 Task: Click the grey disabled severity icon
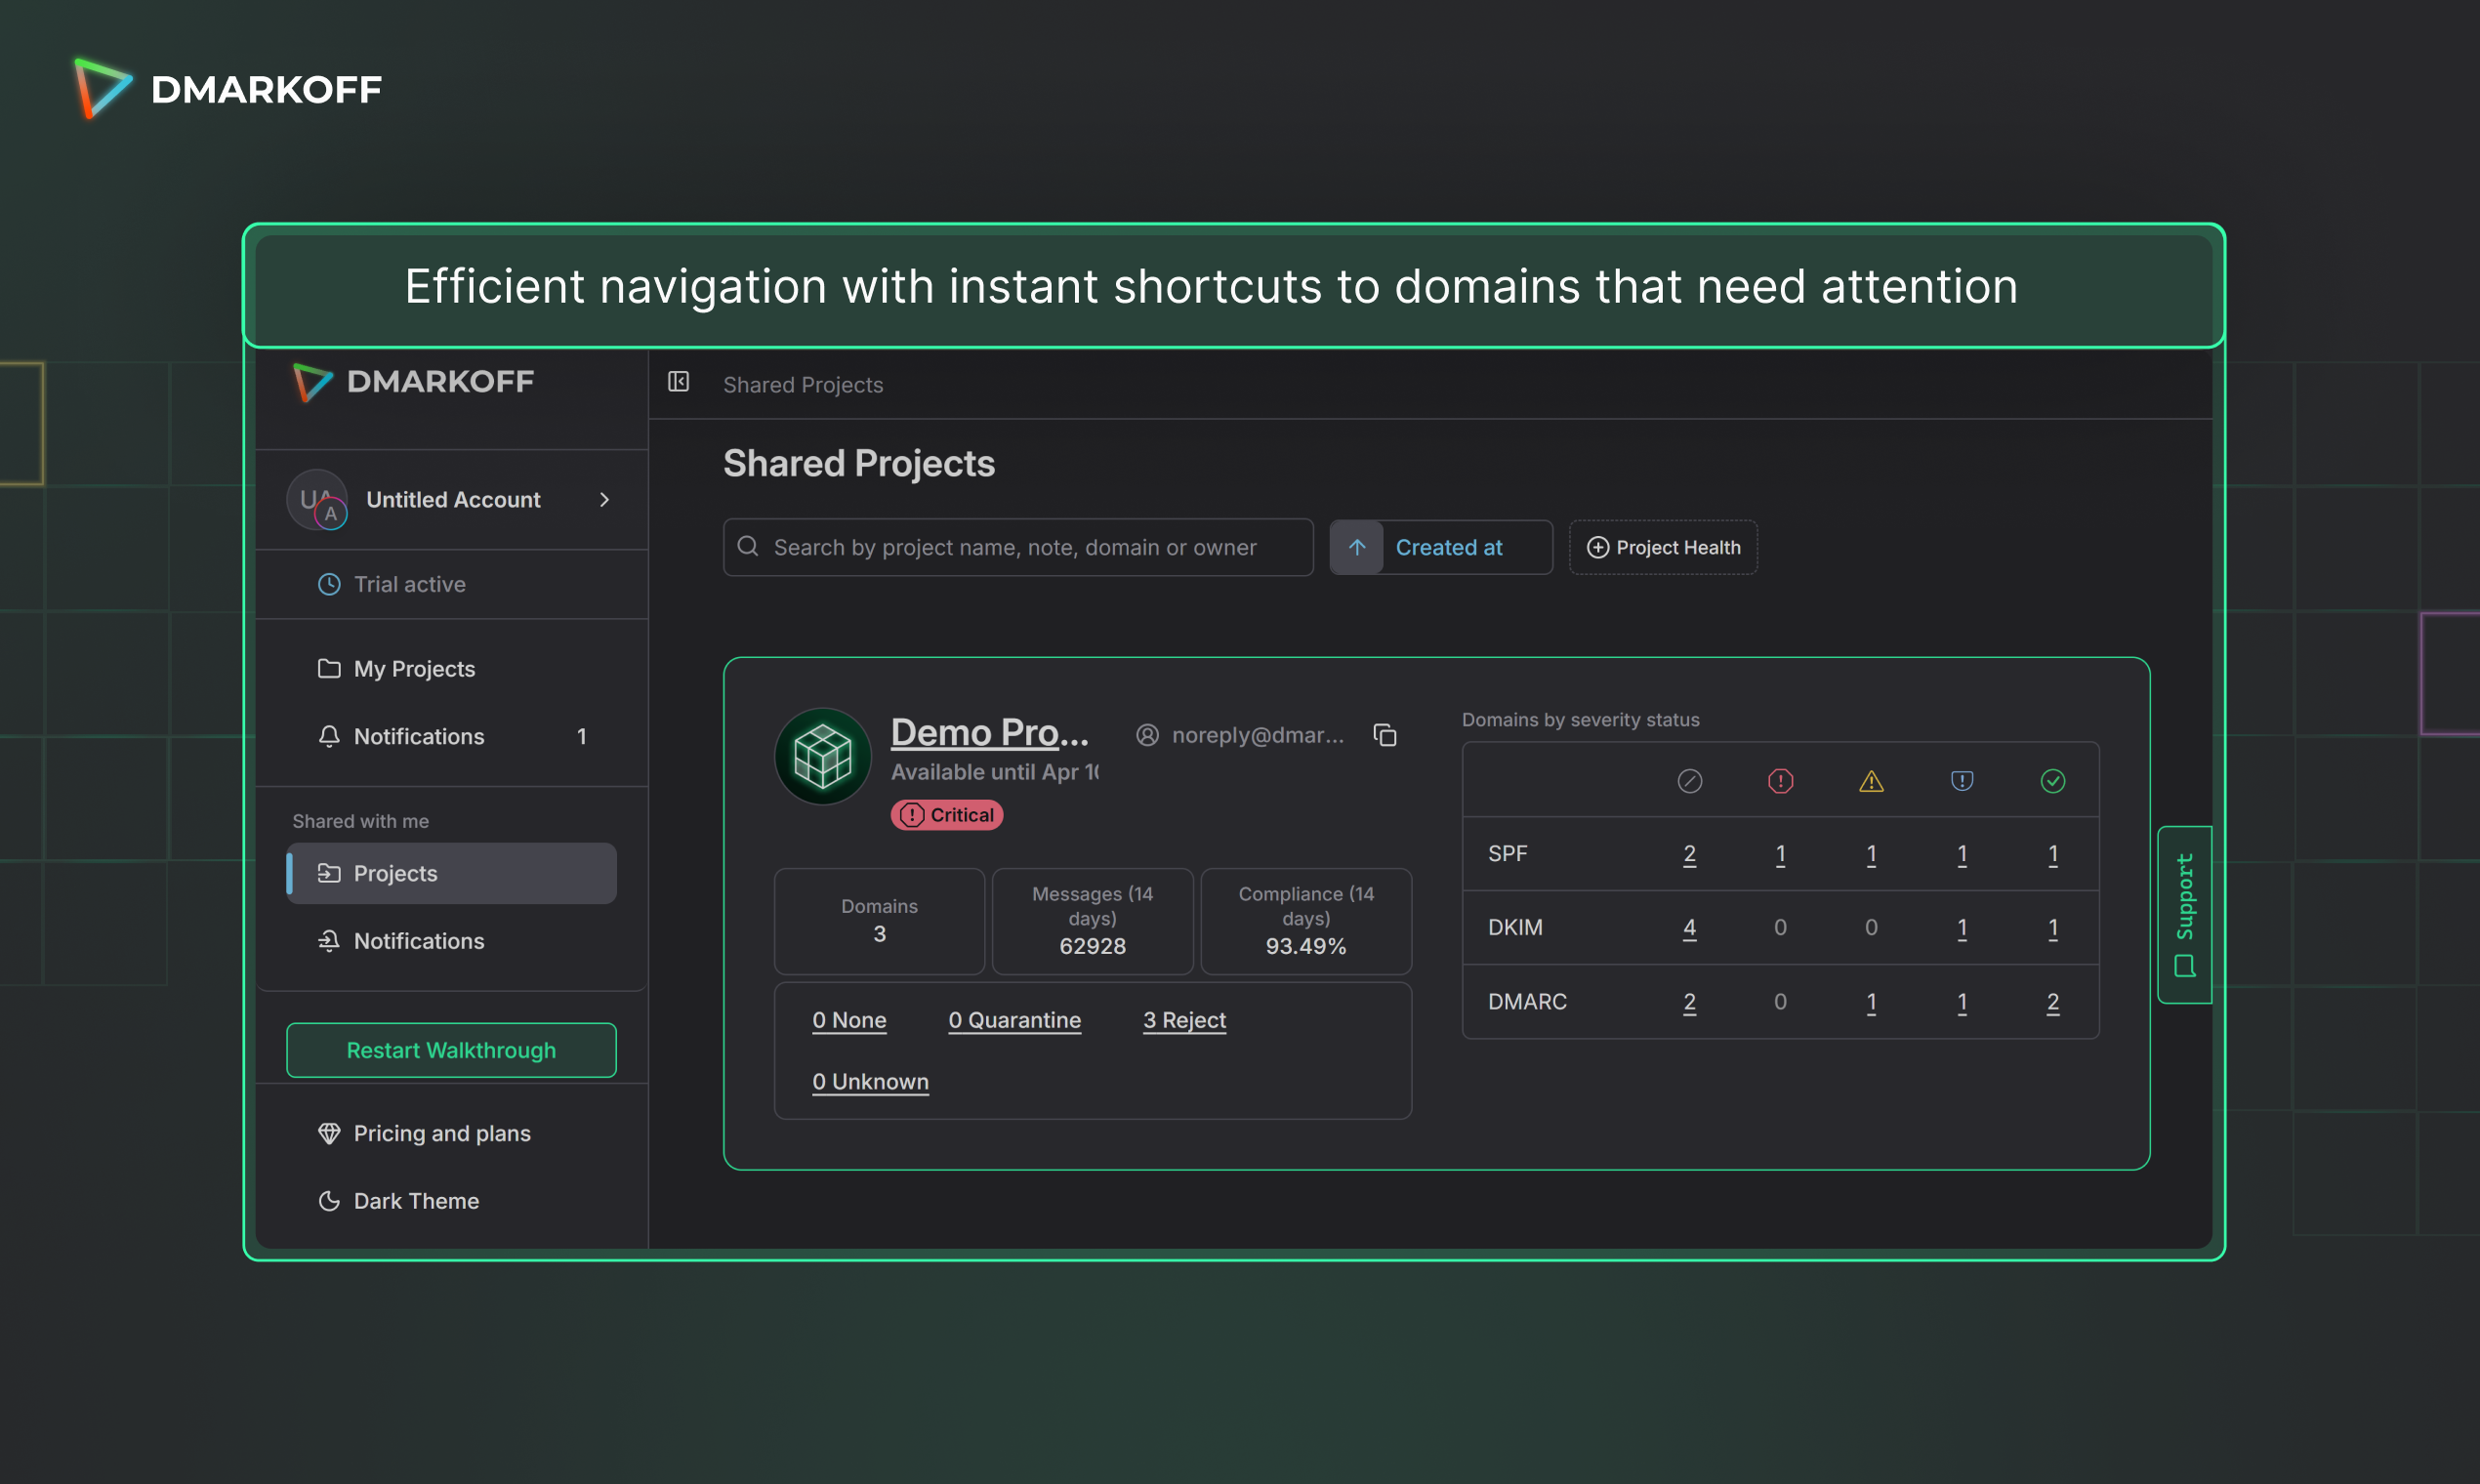tap(1689, 781)
